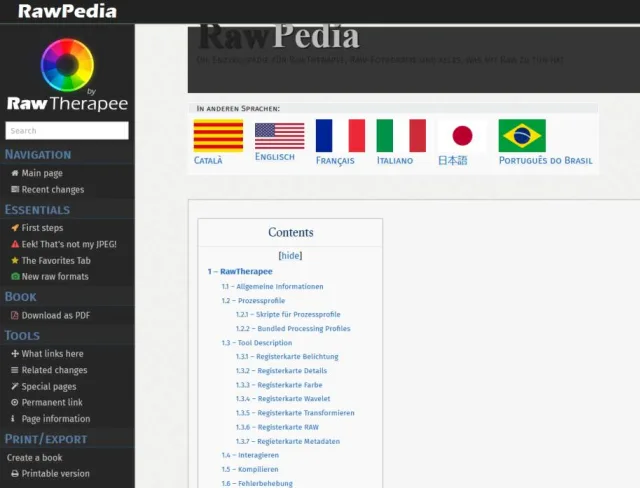The width and height of the screenshot is (640, 488).
Task: Click the Catalan flag image
Action: point(218,135)
